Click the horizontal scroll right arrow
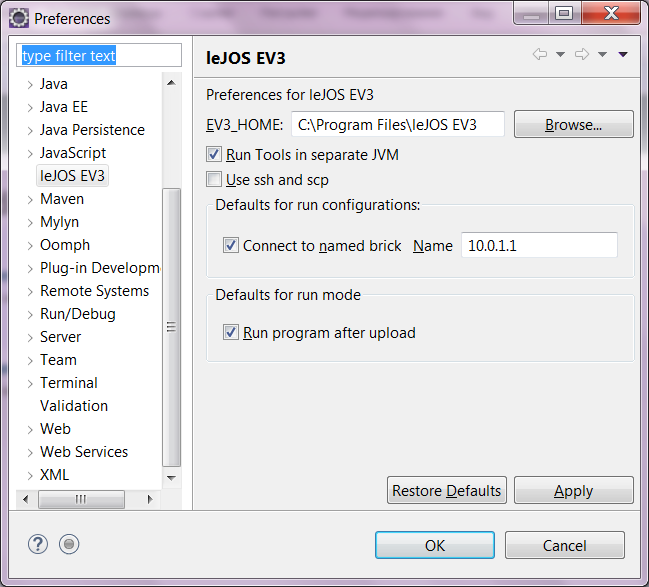Image resolution: width=649 pixels, height=587 pixels. point(150,499)
